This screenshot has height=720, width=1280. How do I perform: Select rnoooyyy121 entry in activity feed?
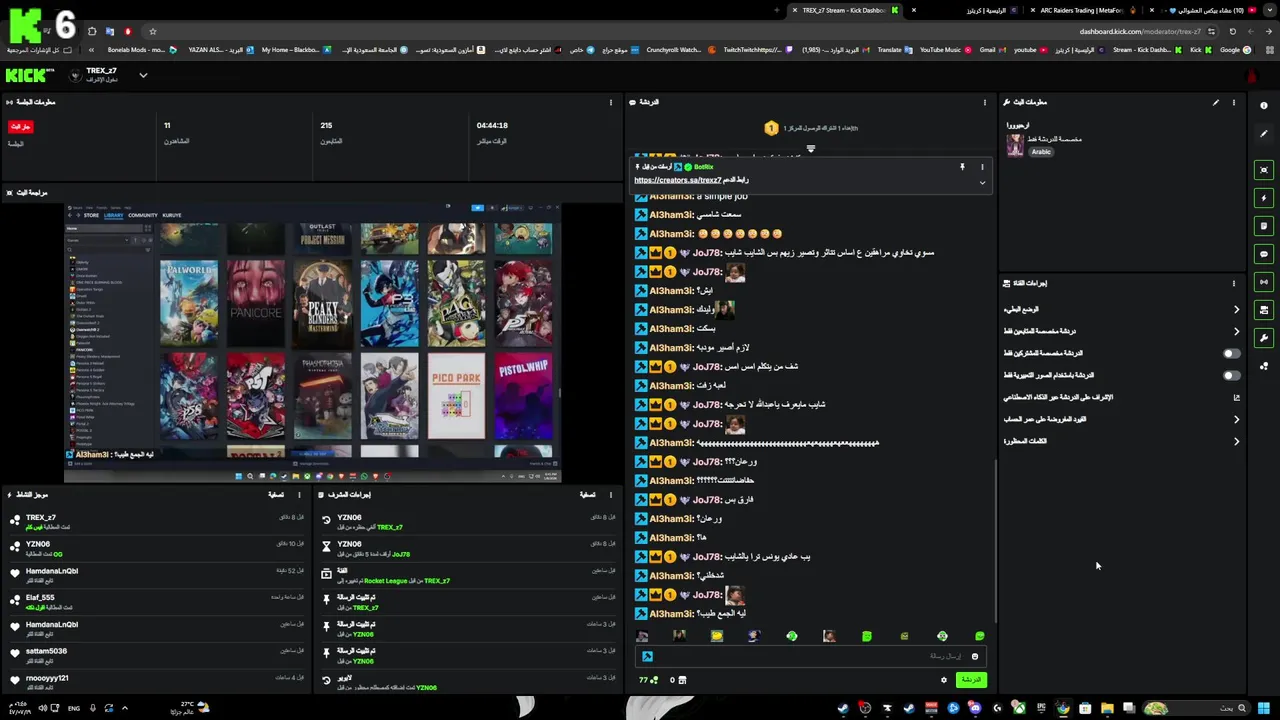pyautogui.click(x=157, y=681)
